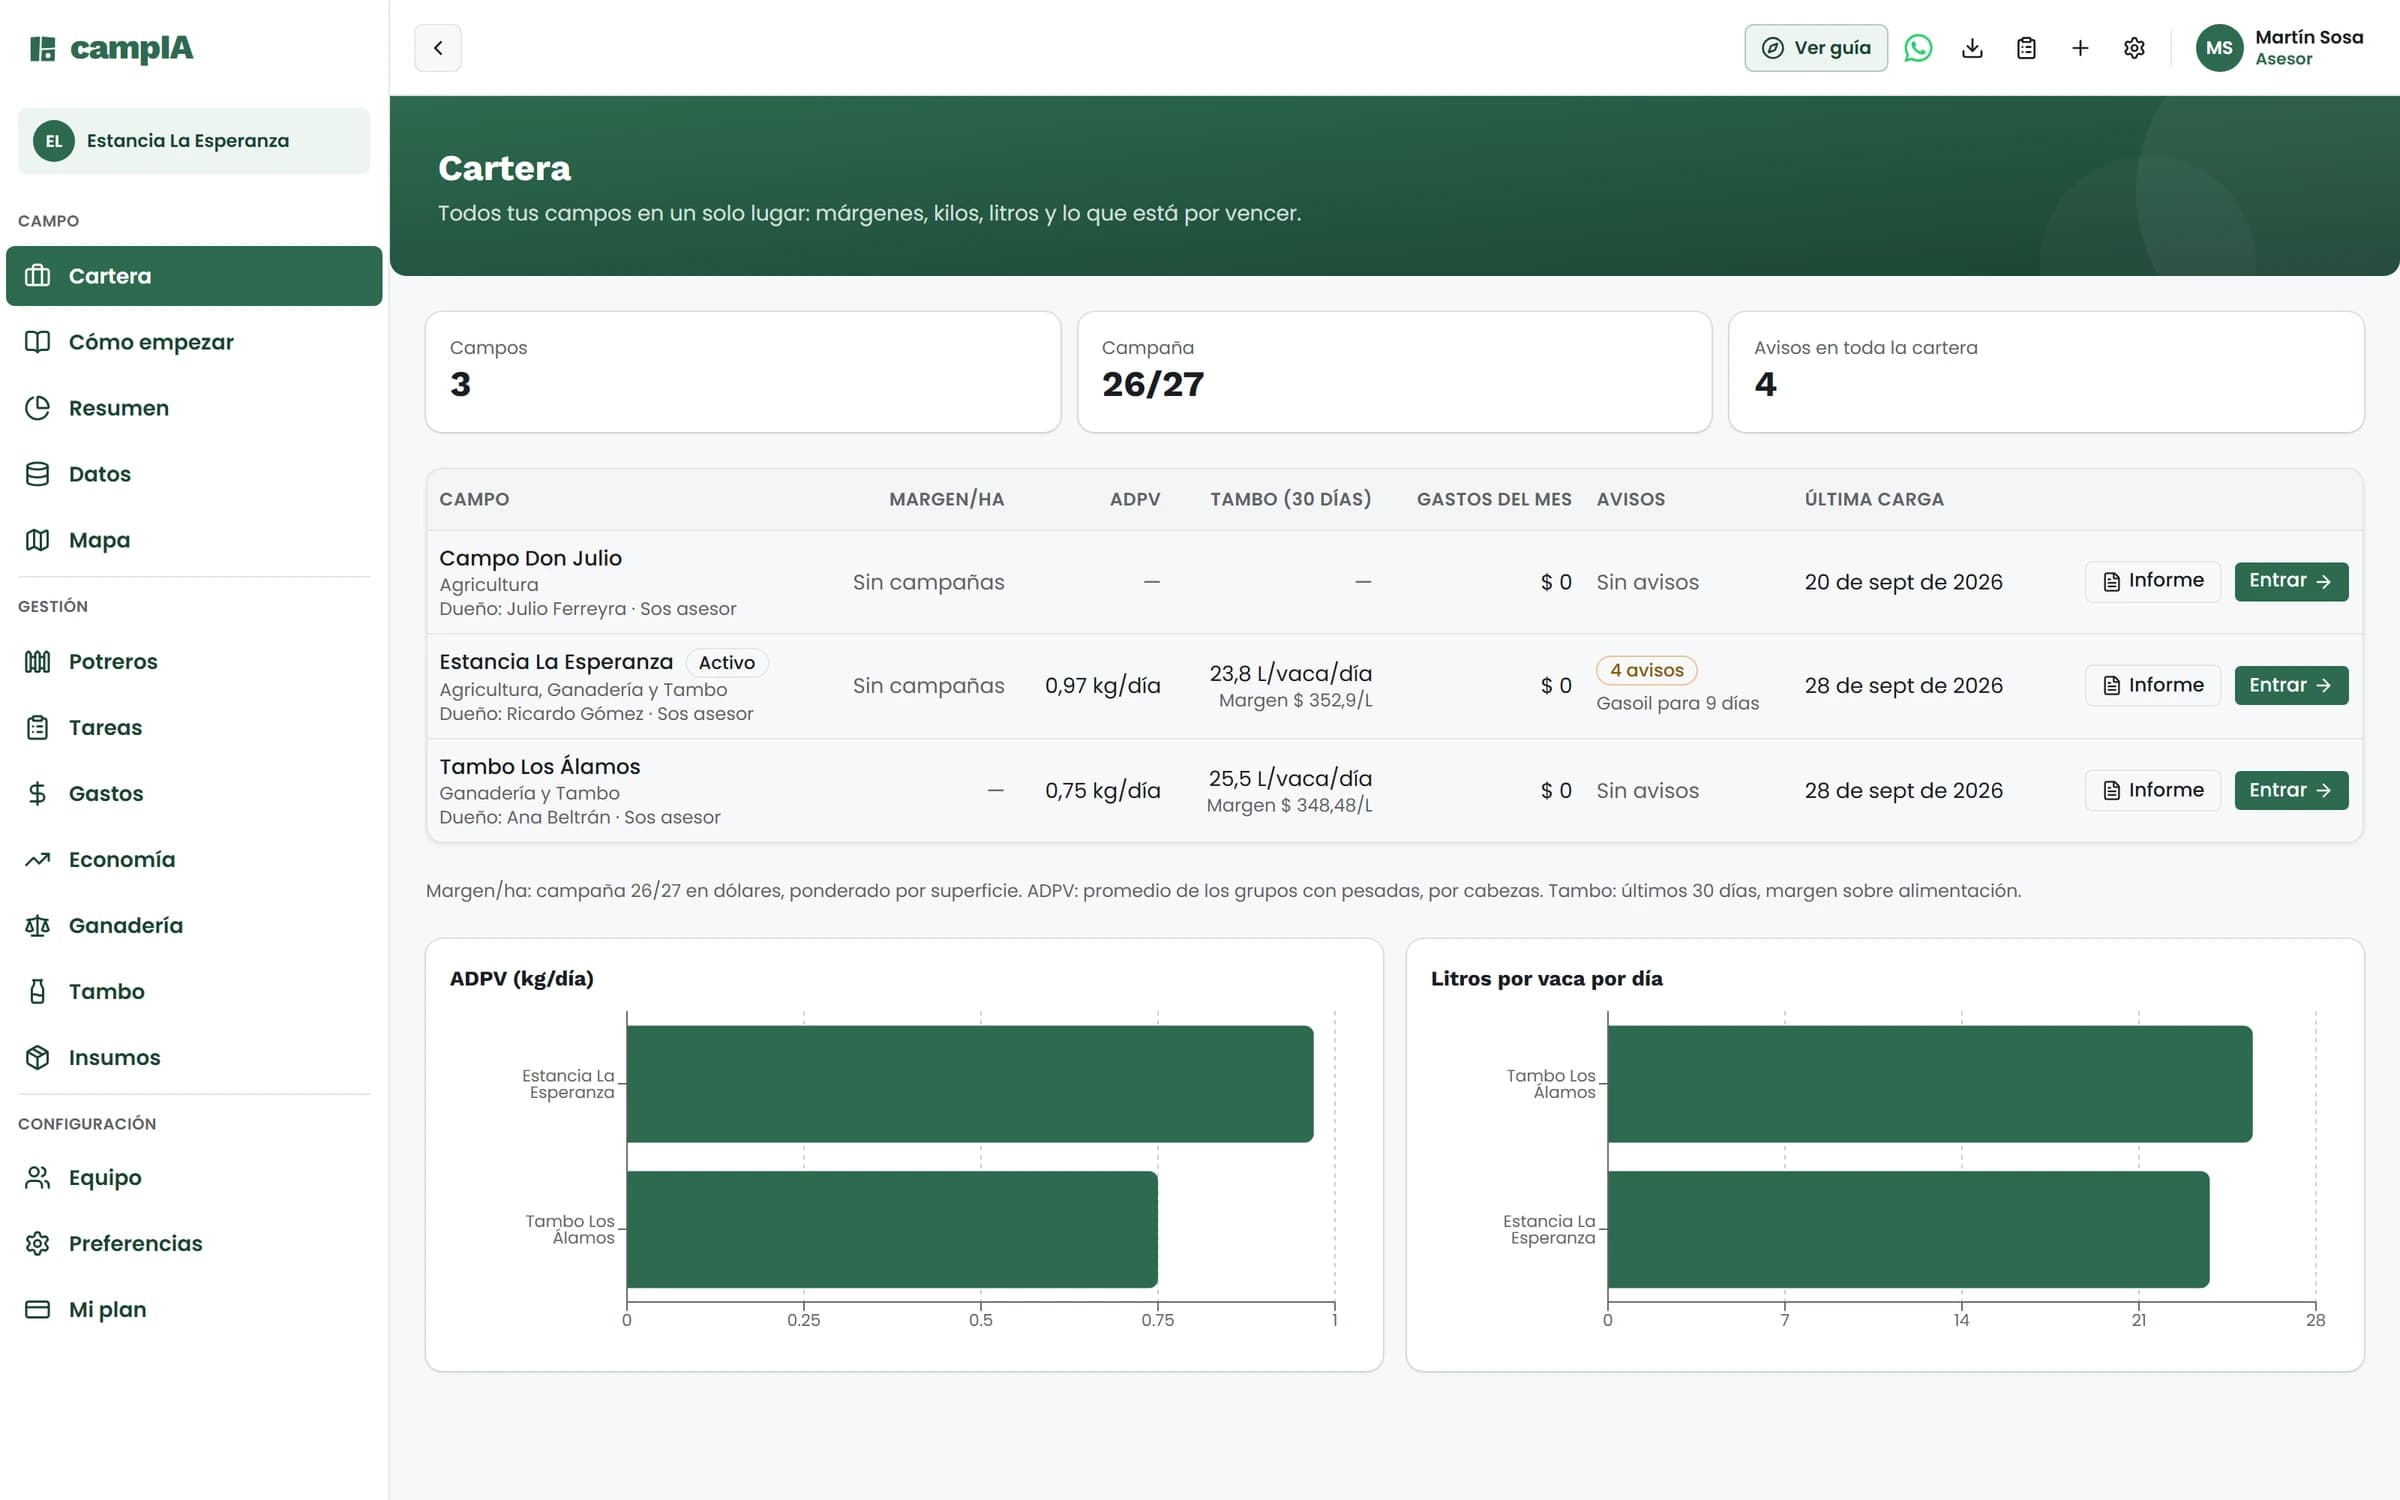This screenshot has height=1500, width=2400.
Task: Open Mi plan page
Action: click(194, 1309)
